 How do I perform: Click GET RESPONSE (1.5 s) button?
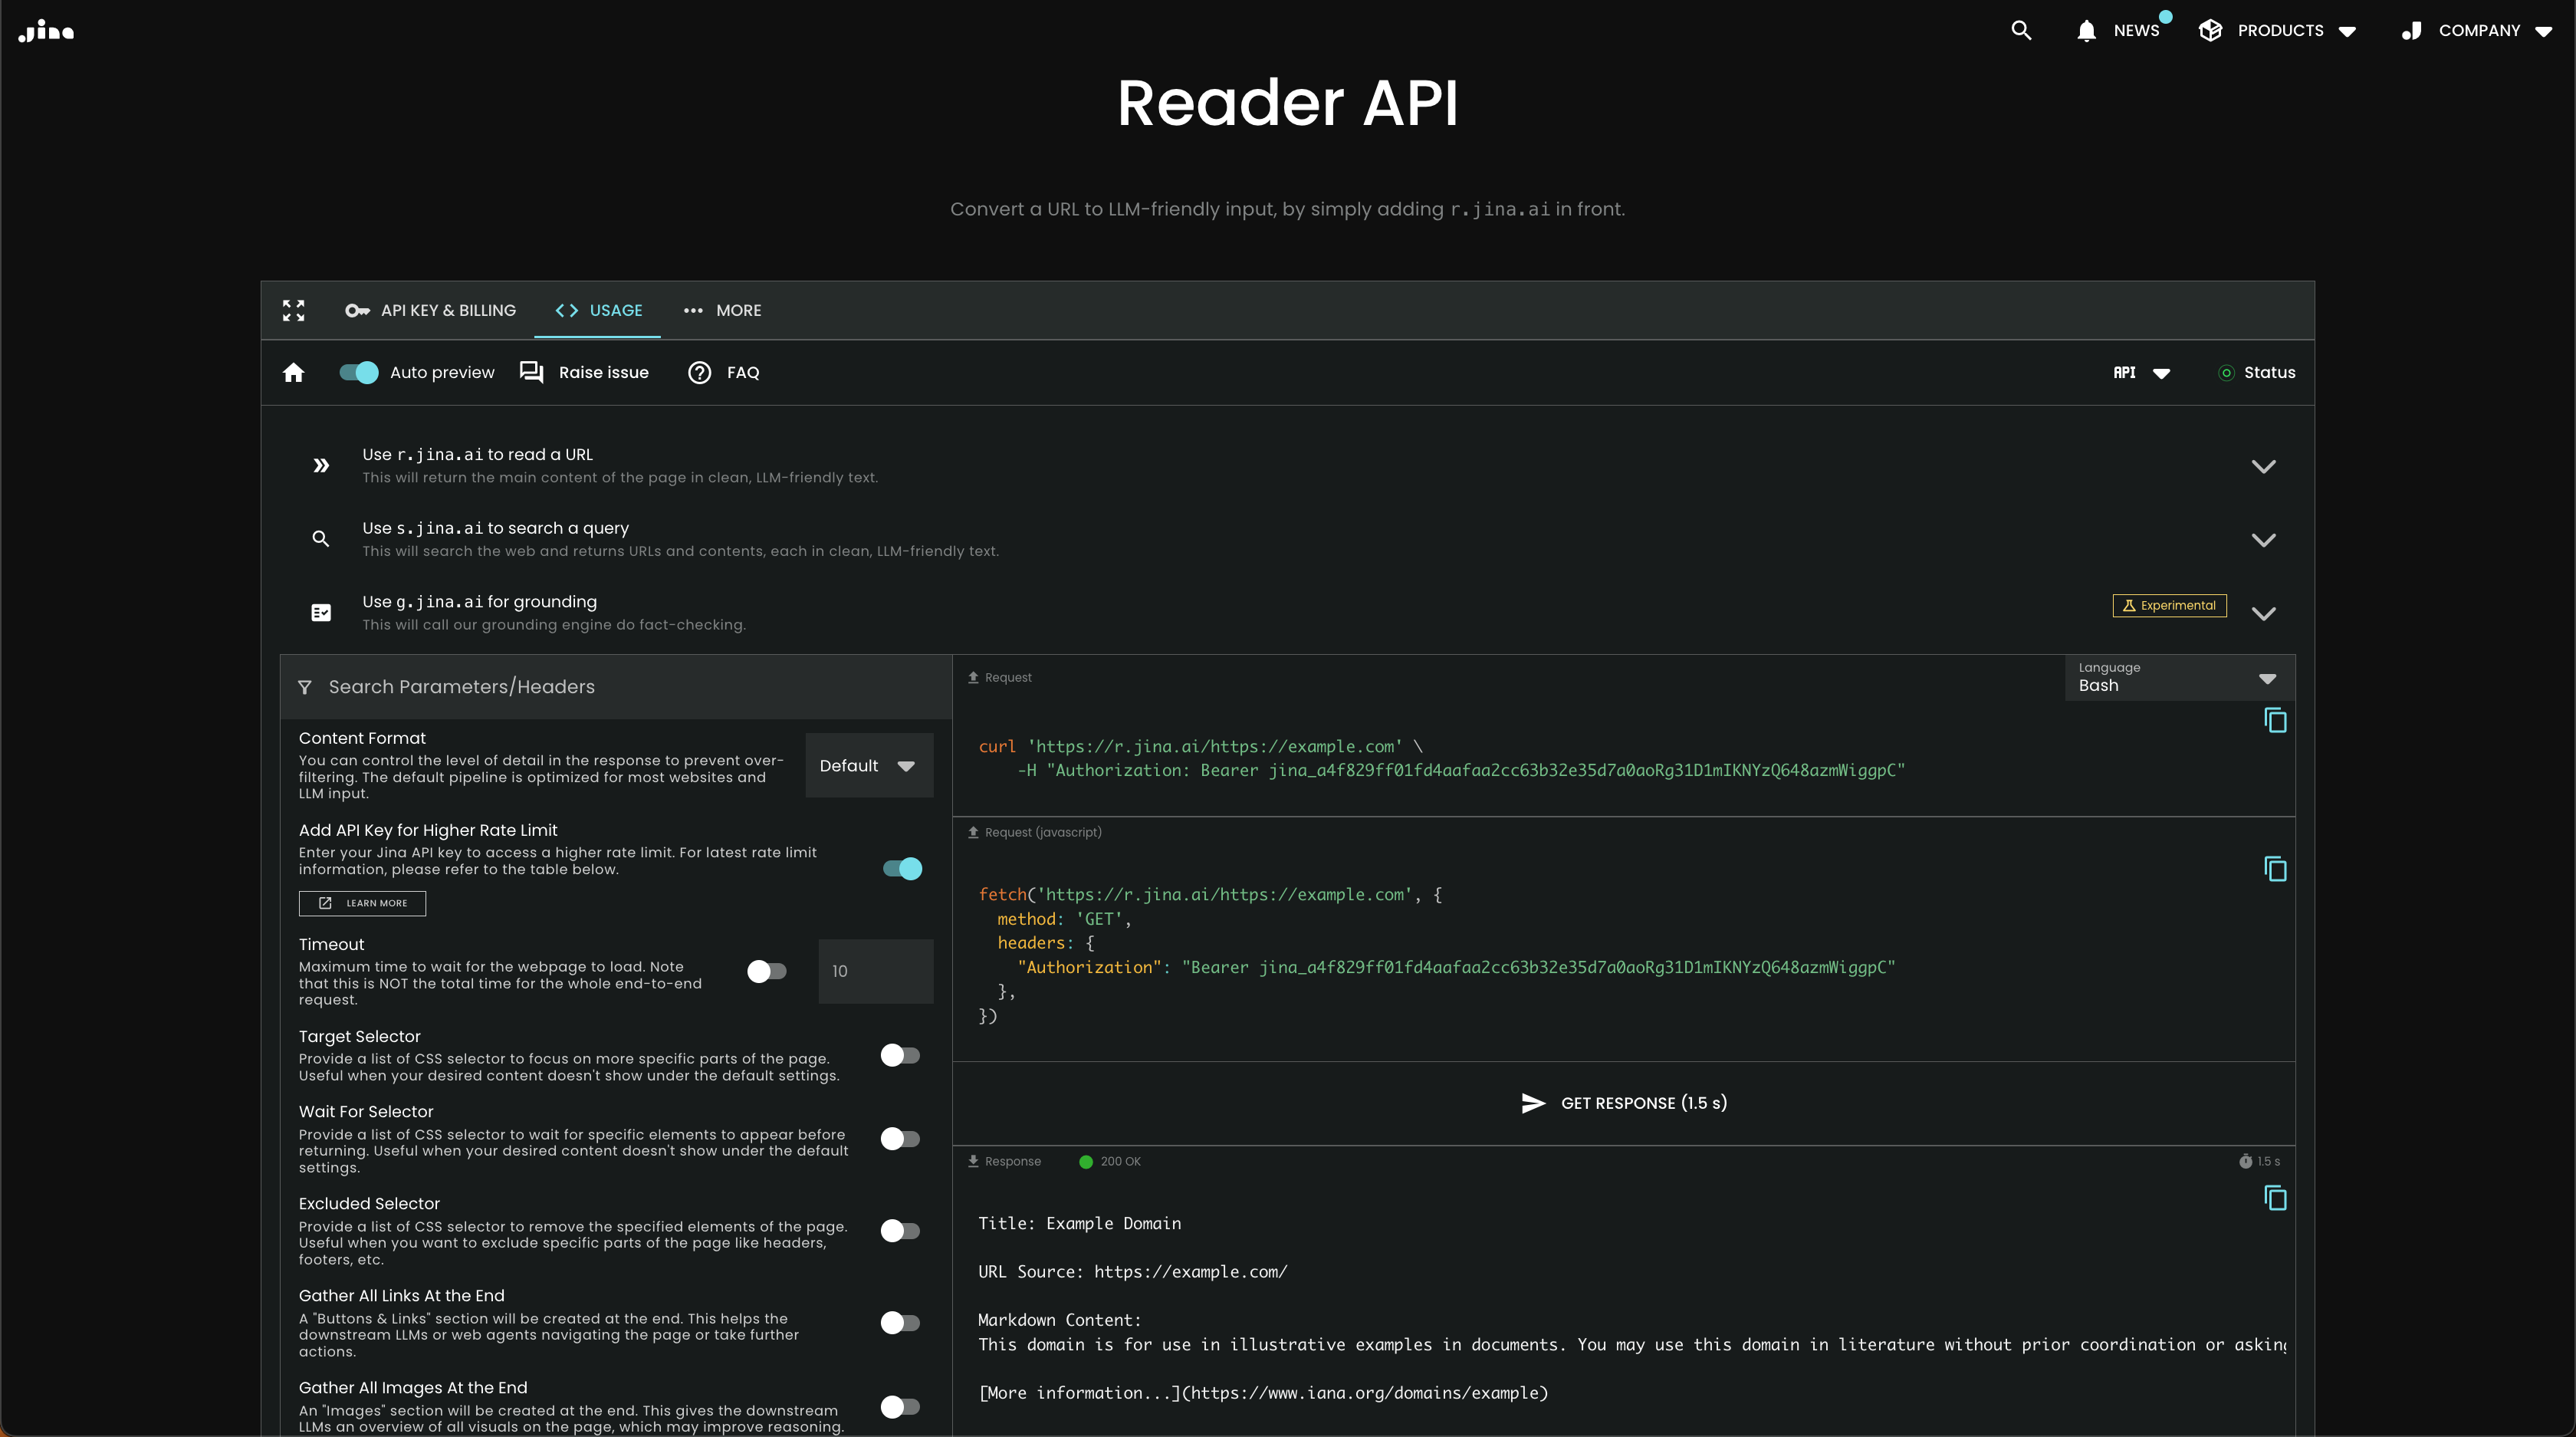click(x=1624, y=1103)
